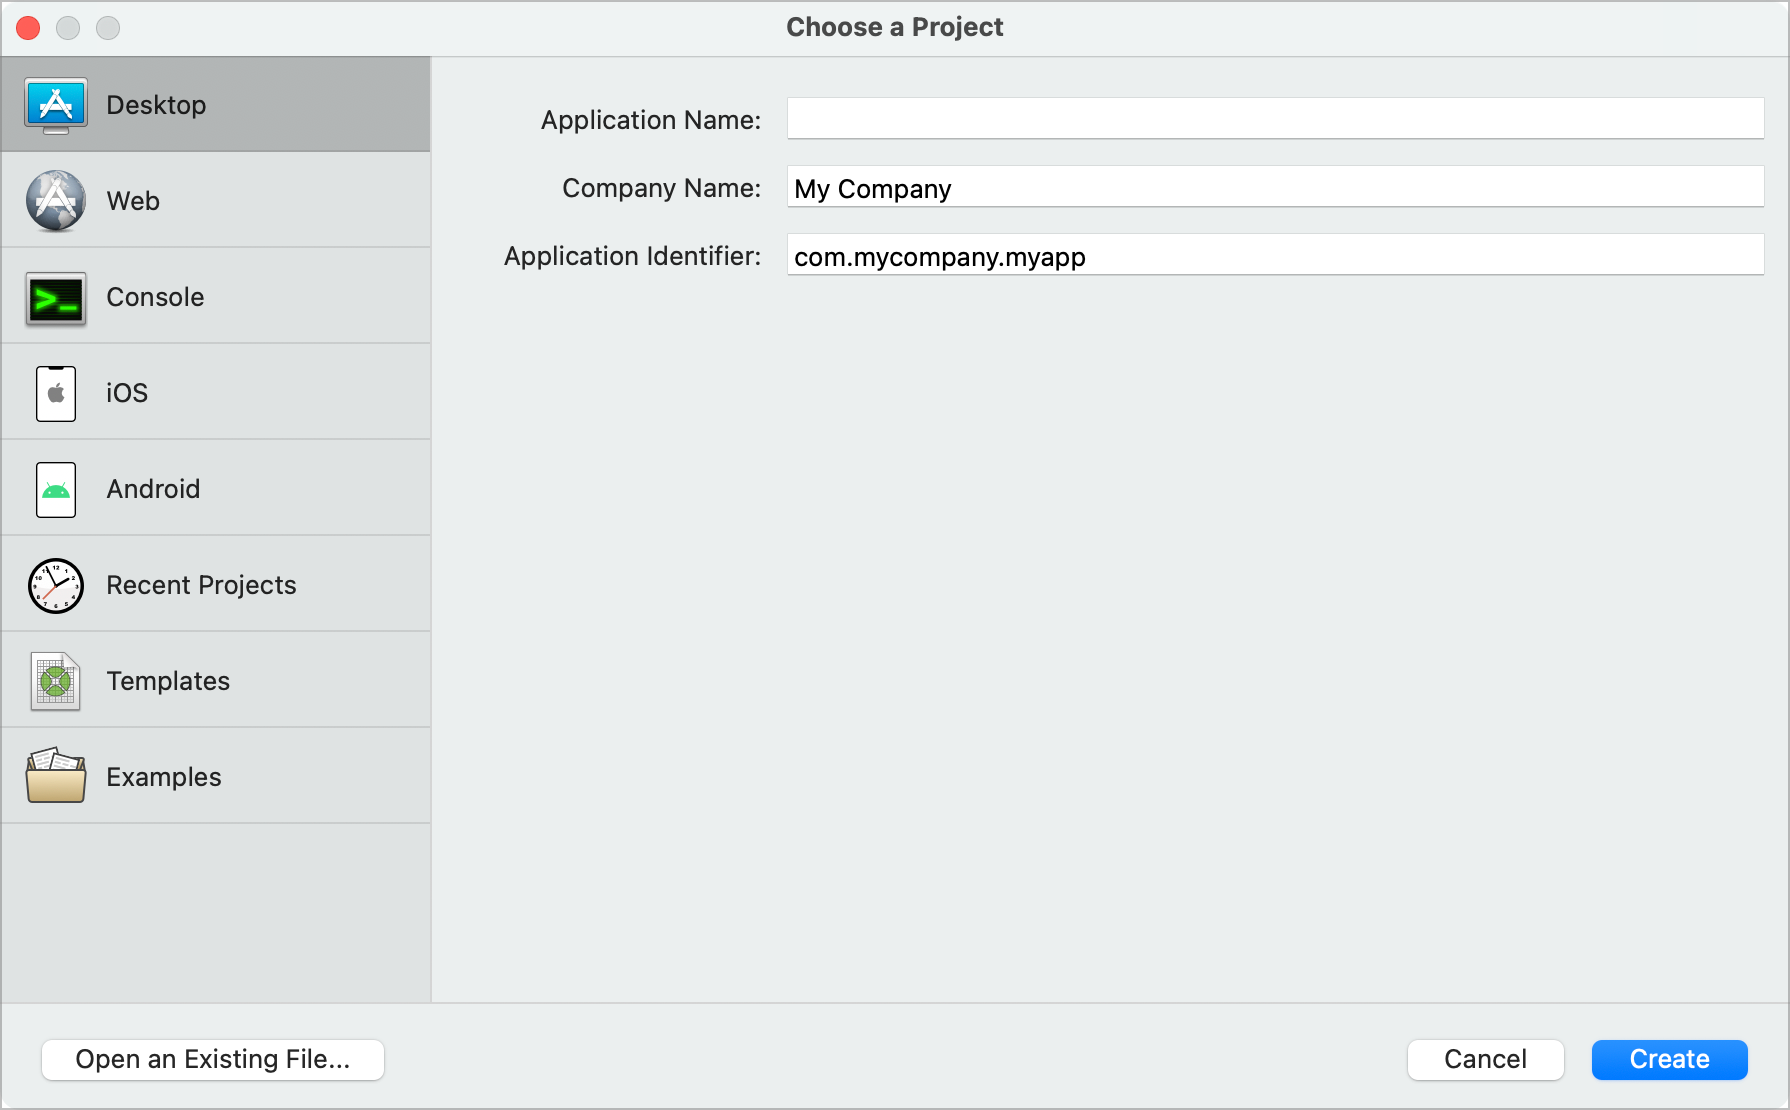The height and width of the screenshot is (1110, 1790).
Task: Show the Recent Projects list
Action: pos(201,585)
